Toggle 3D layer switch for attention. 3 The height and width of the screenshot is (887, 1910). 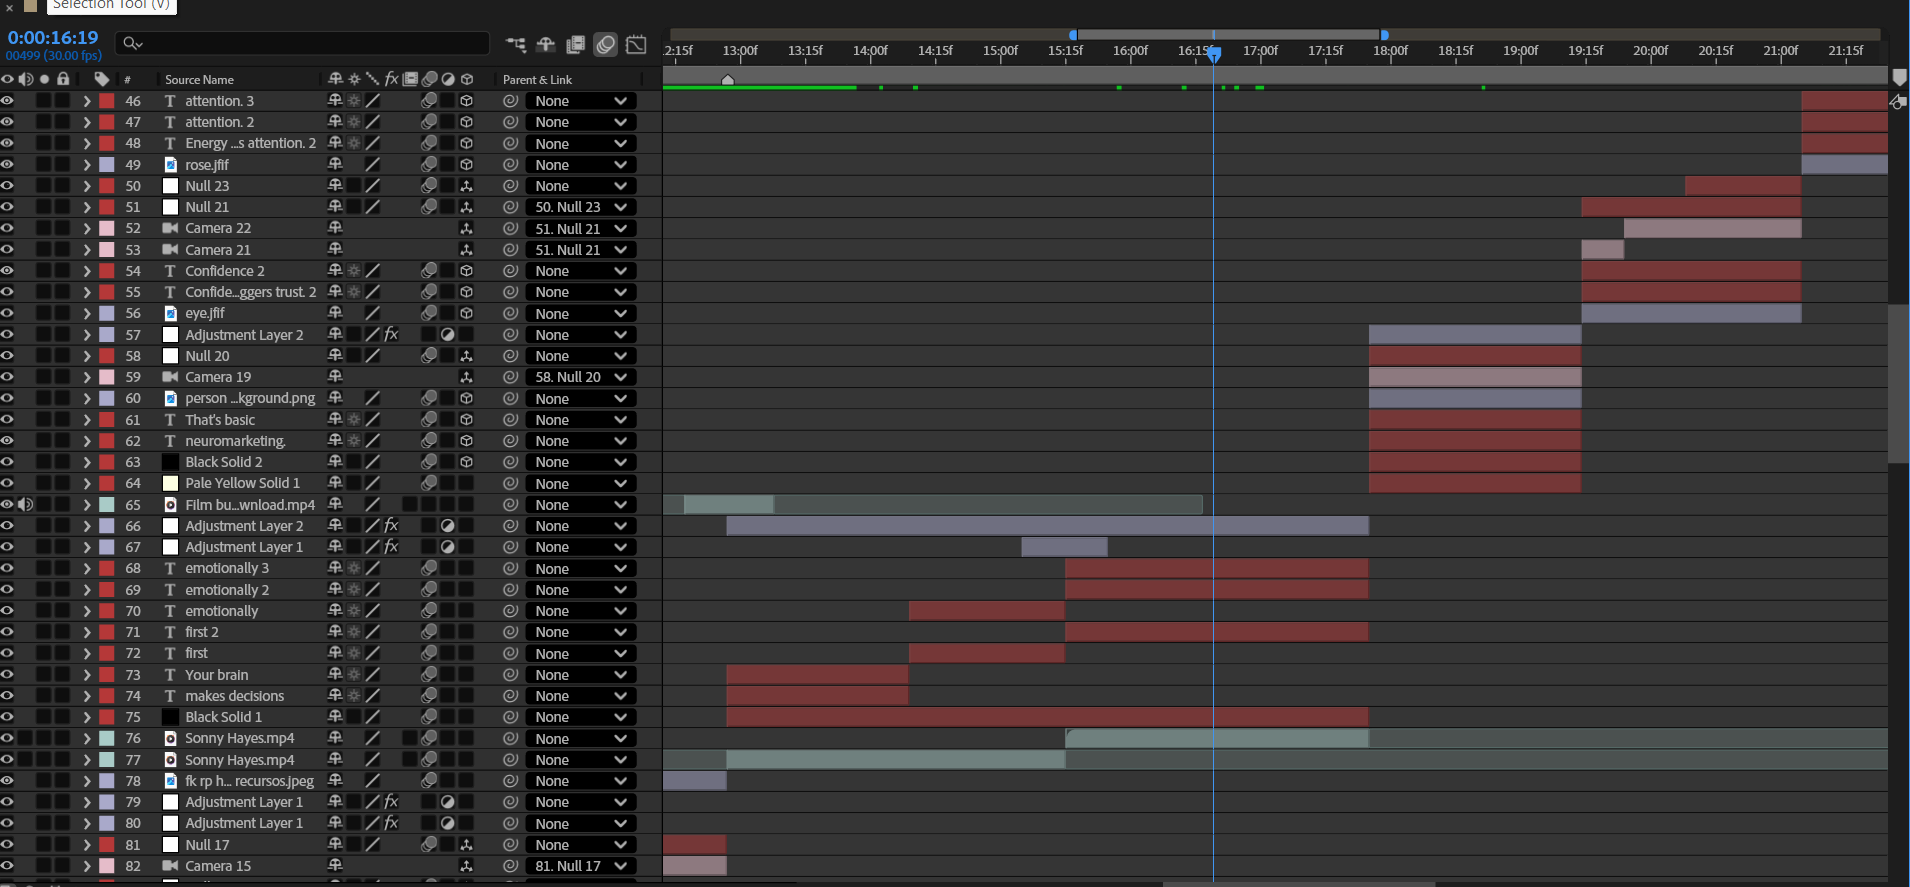(x=466, y=101)
